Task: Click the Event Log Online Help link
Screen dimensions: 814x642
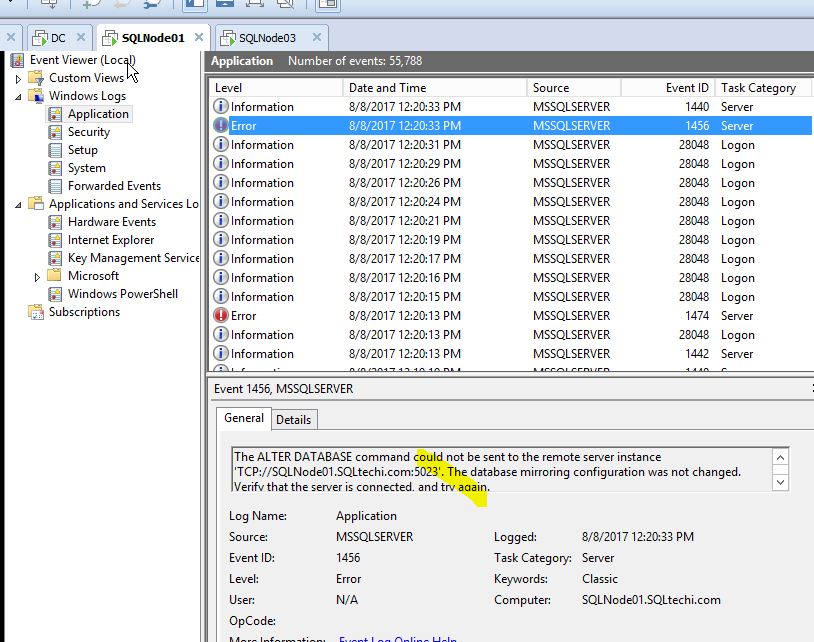Action: (399, 637)
